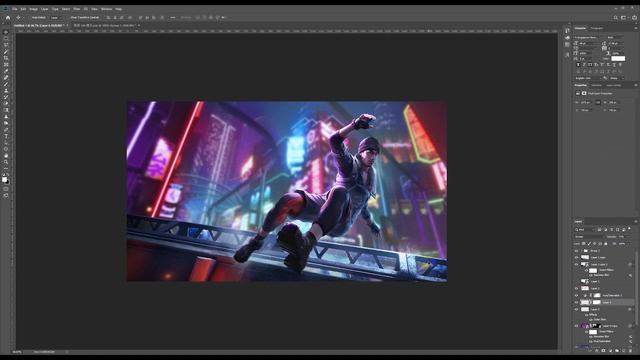Open the Window menu
This screenshot has height=360, width=640.
click(x=106, y=9)
